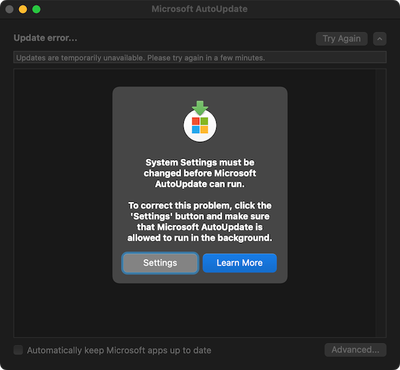The image size is (400, 370).
Task: Click the 'System Settings must be changed' message
Action: pyautogui.click(x=200, y=173)
